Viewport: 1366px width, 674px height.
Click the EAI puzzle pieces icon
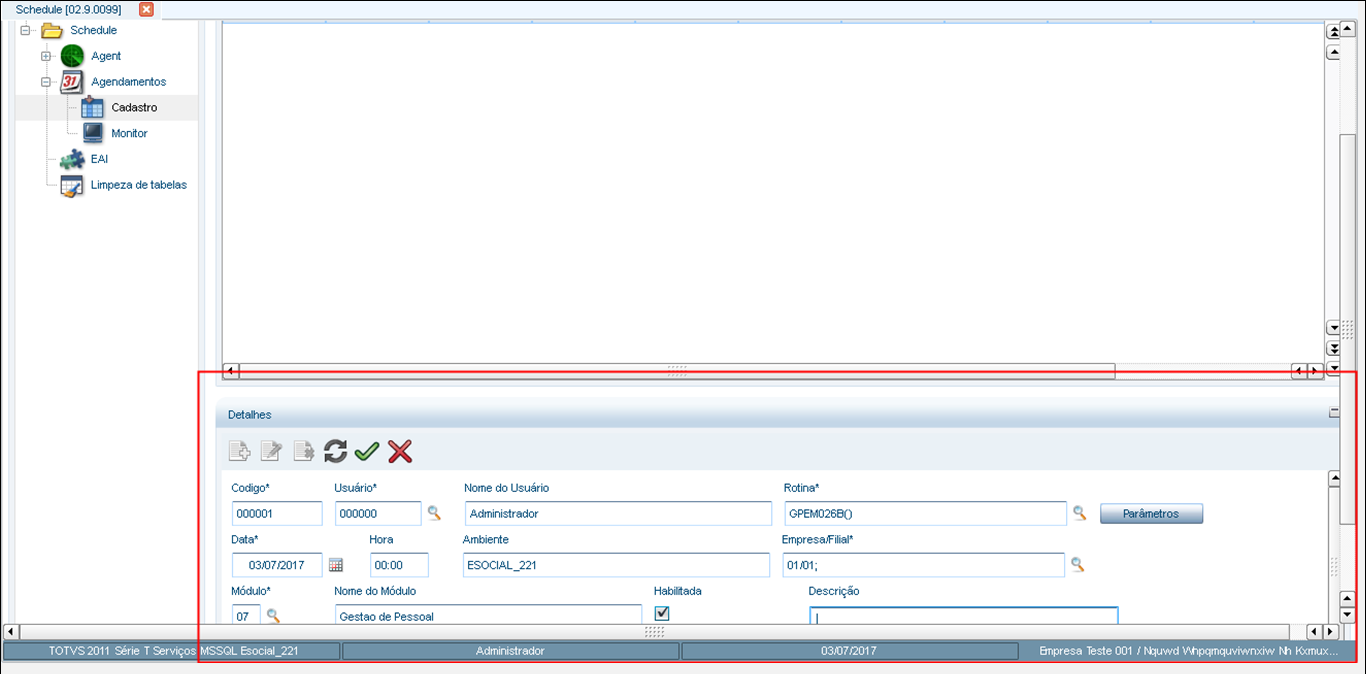72,159
